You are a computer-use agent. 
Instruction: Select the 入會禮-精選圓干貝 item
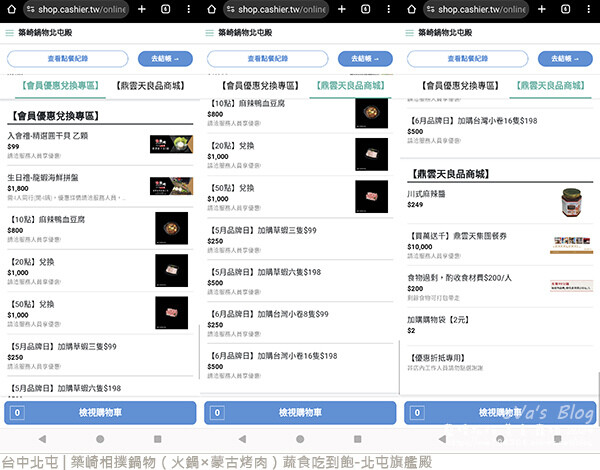[70, 141]
